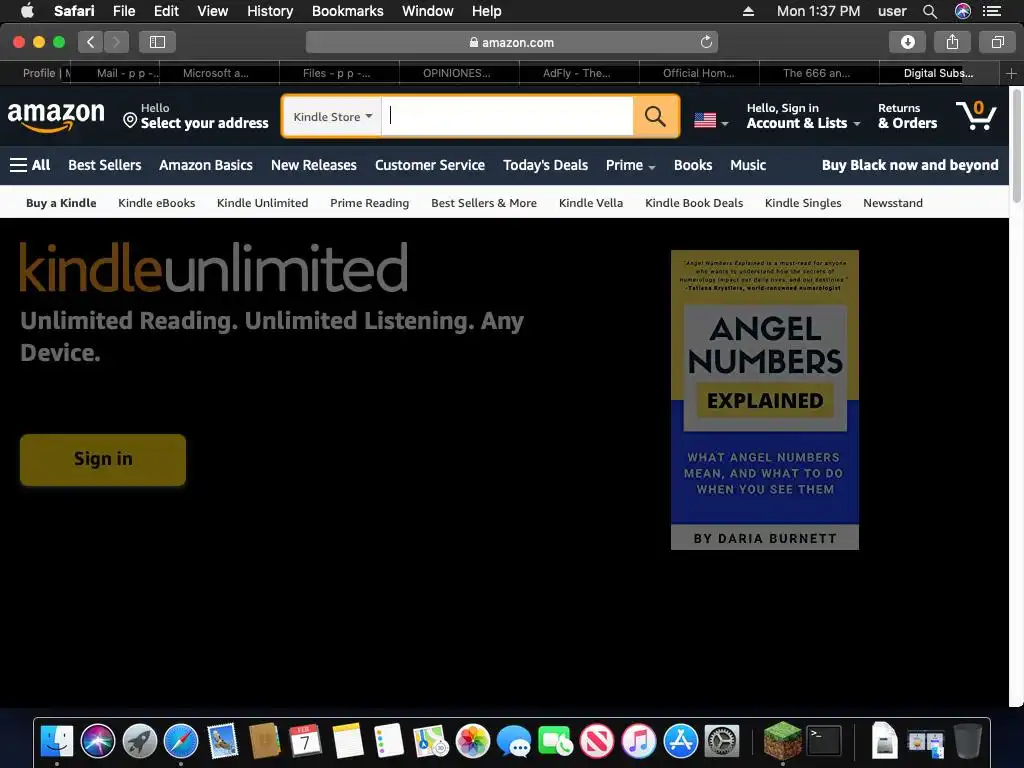This screenshot has height=768, width=1024.
Task: Open System Preferences in Dock
Action: [722, 741]
